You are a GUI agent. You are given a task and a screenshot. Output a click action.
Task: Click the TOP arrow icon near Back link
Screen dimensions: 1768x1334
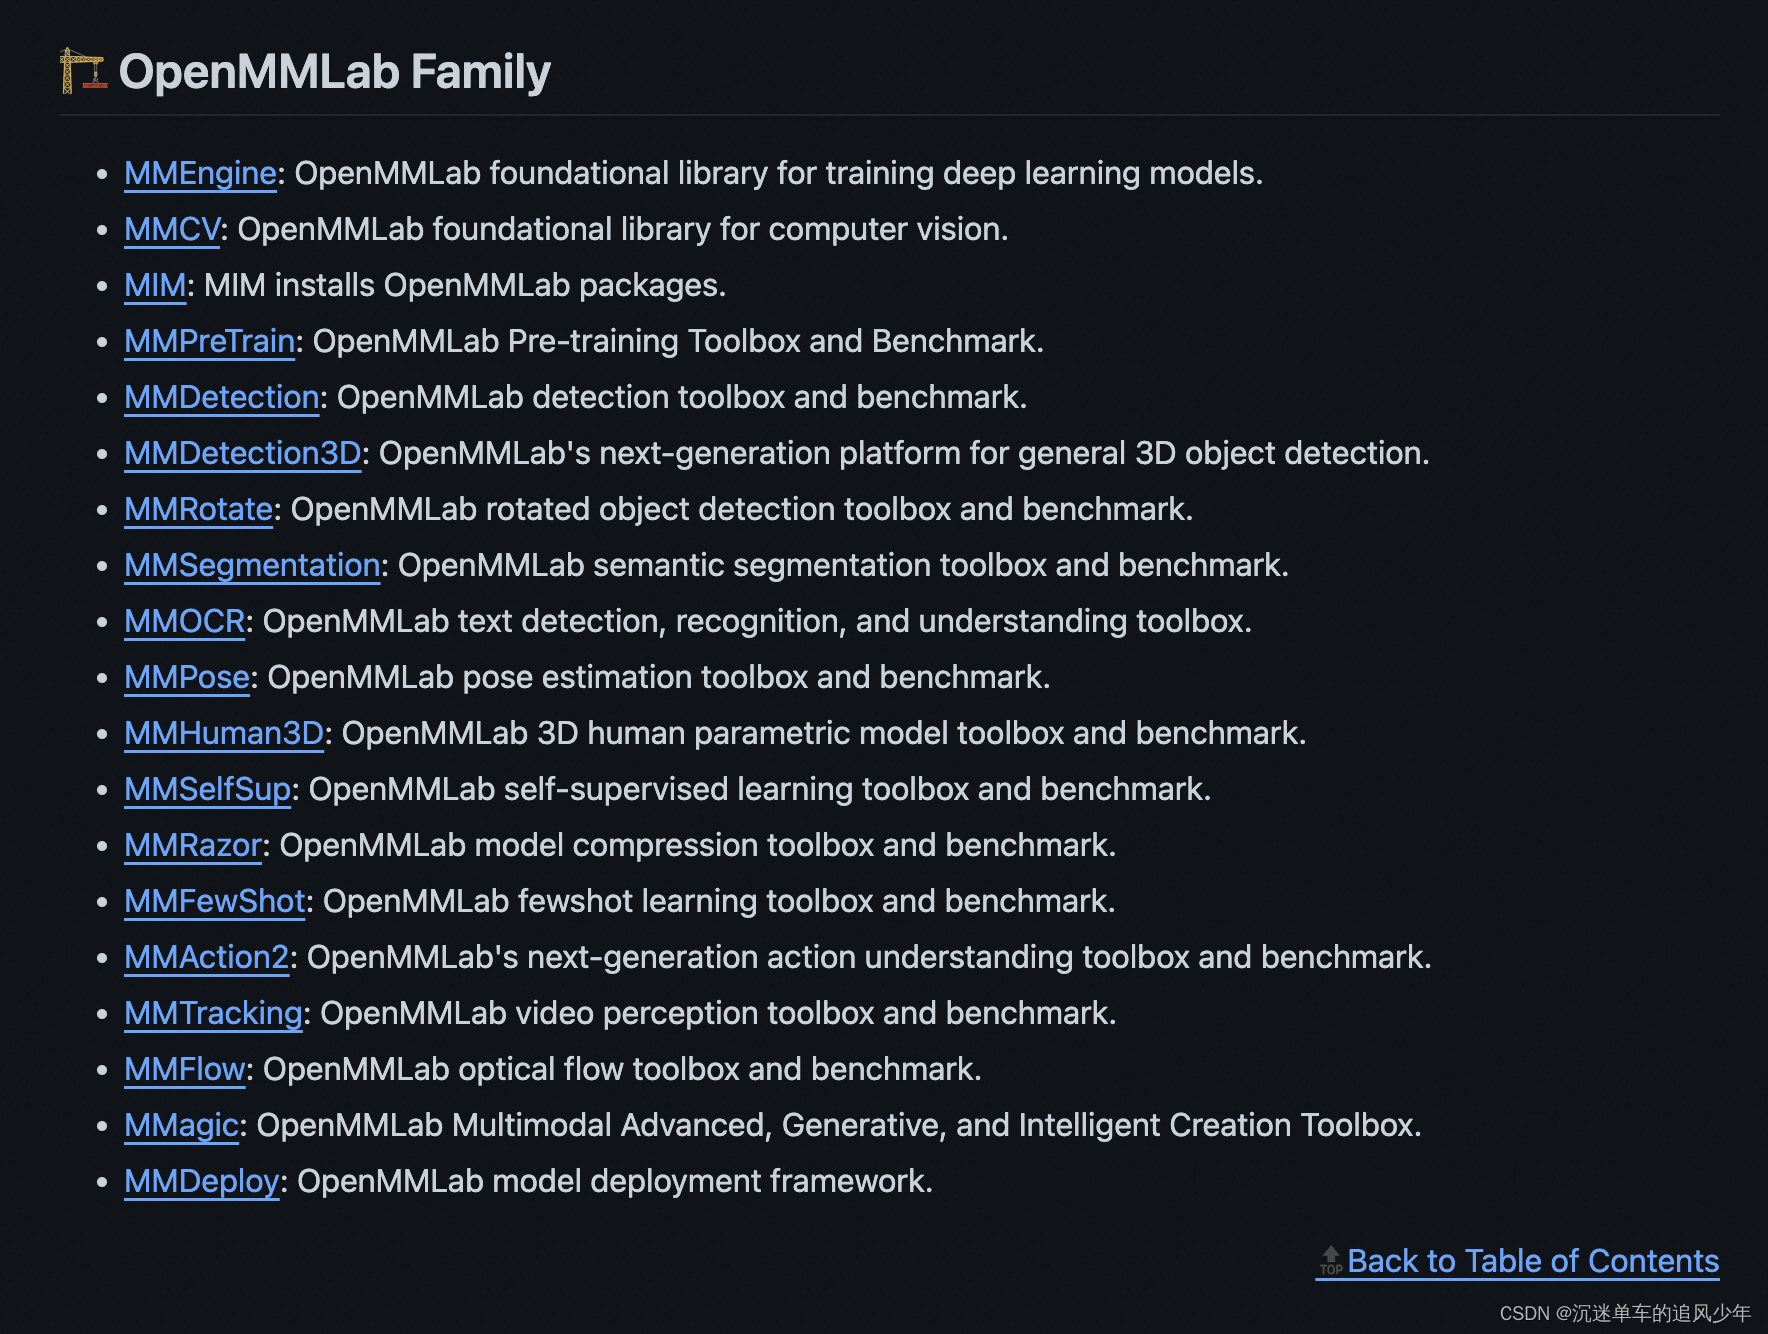coord(1331,1261)
